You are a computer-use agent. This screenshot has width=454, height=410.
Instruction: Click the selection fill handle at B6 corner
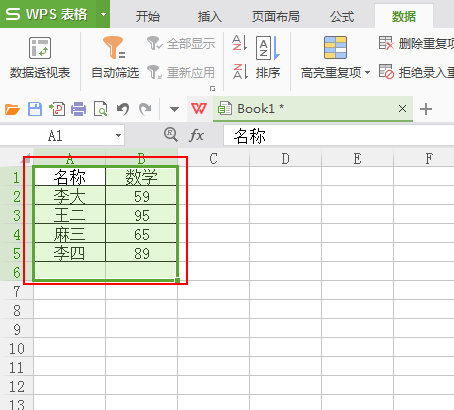(x=177, y=280)
